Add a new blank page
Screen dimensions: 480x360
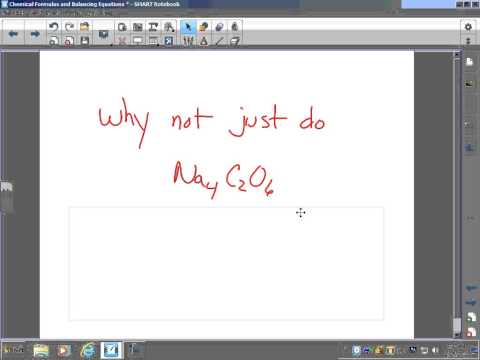(x=54, y=41)
